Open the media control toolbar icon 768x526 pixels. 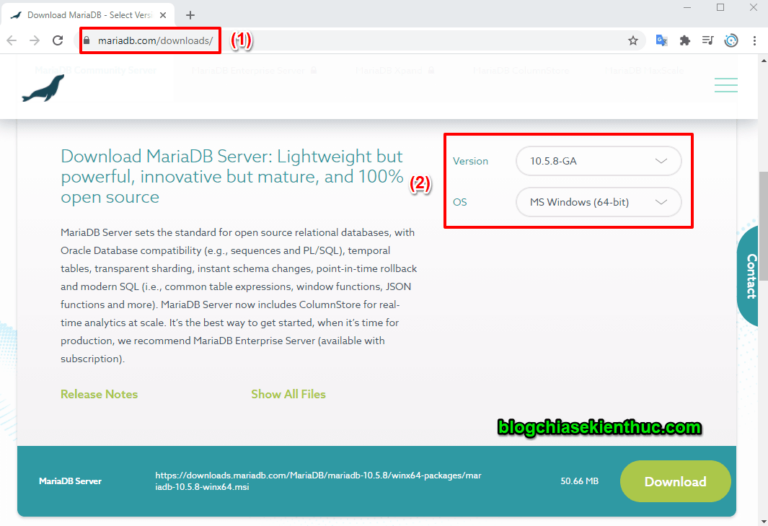[x=708, y=41]
